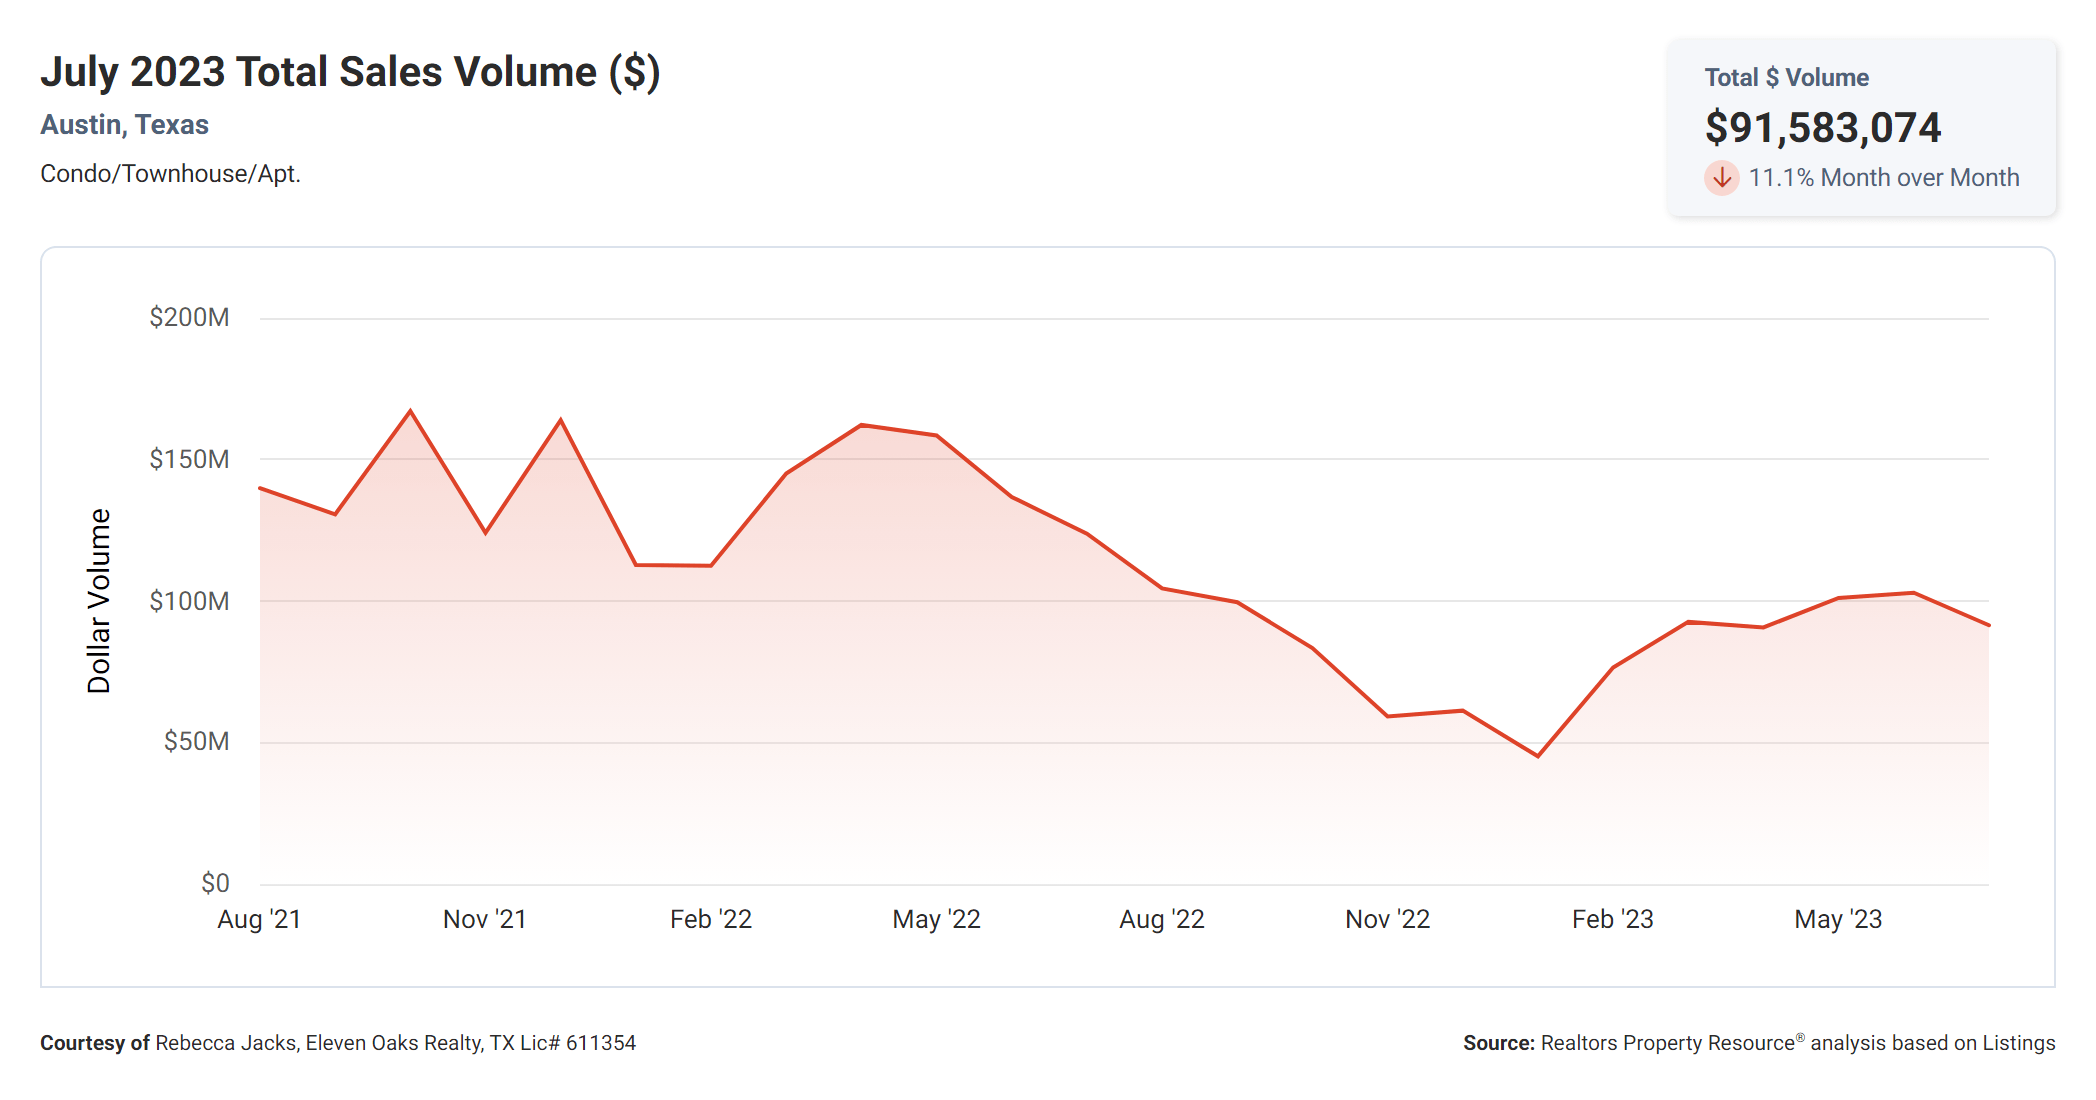Click the Nov '22 x-axis label
Viewport: 2096px width, 1100px height.
[x=1387, y=920]
